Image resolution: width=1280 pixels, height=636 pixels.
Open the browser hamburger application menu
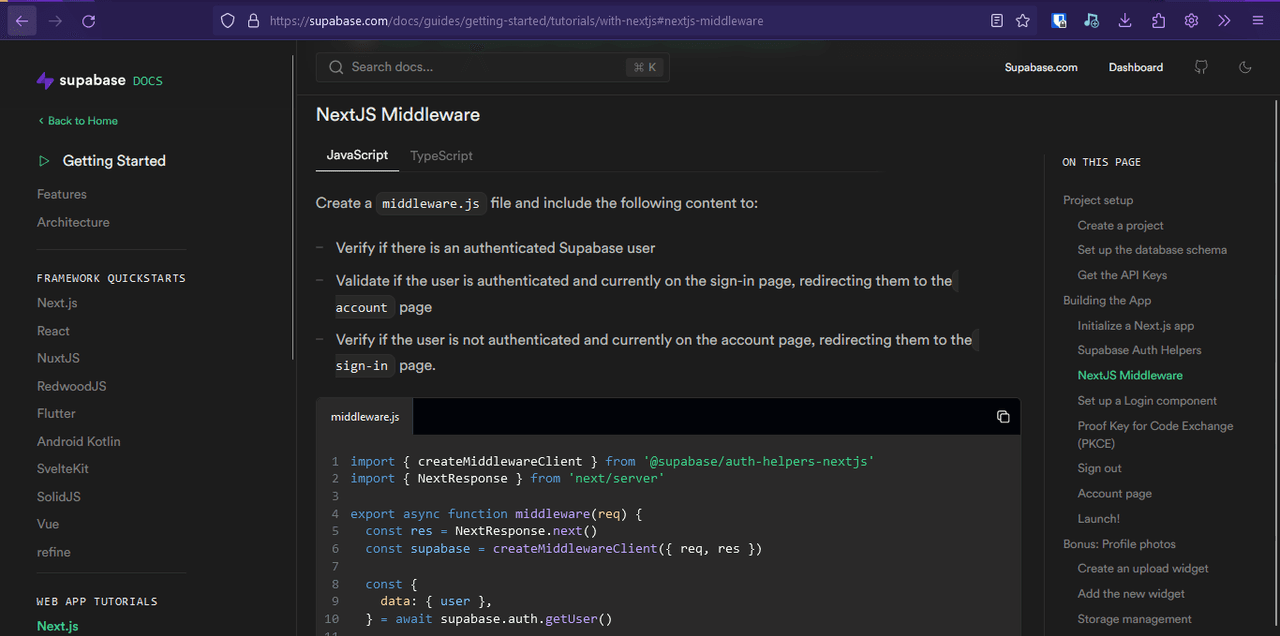[x=1257, y=21]
